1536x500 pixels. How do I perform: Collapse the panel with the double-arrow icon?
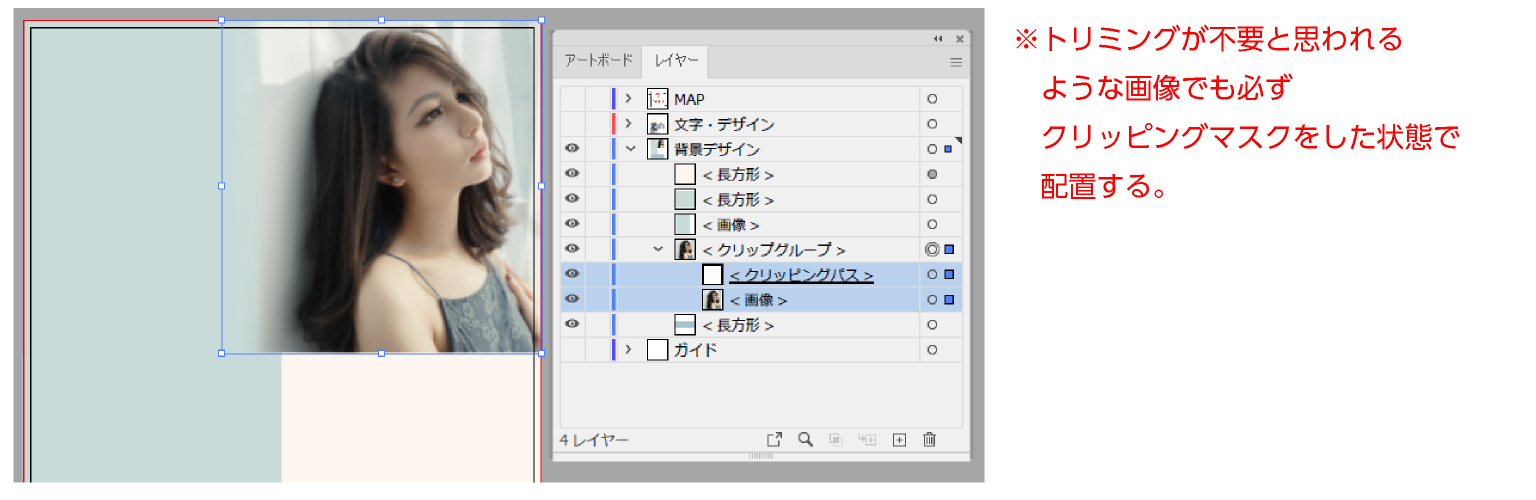tap(938, 39)
